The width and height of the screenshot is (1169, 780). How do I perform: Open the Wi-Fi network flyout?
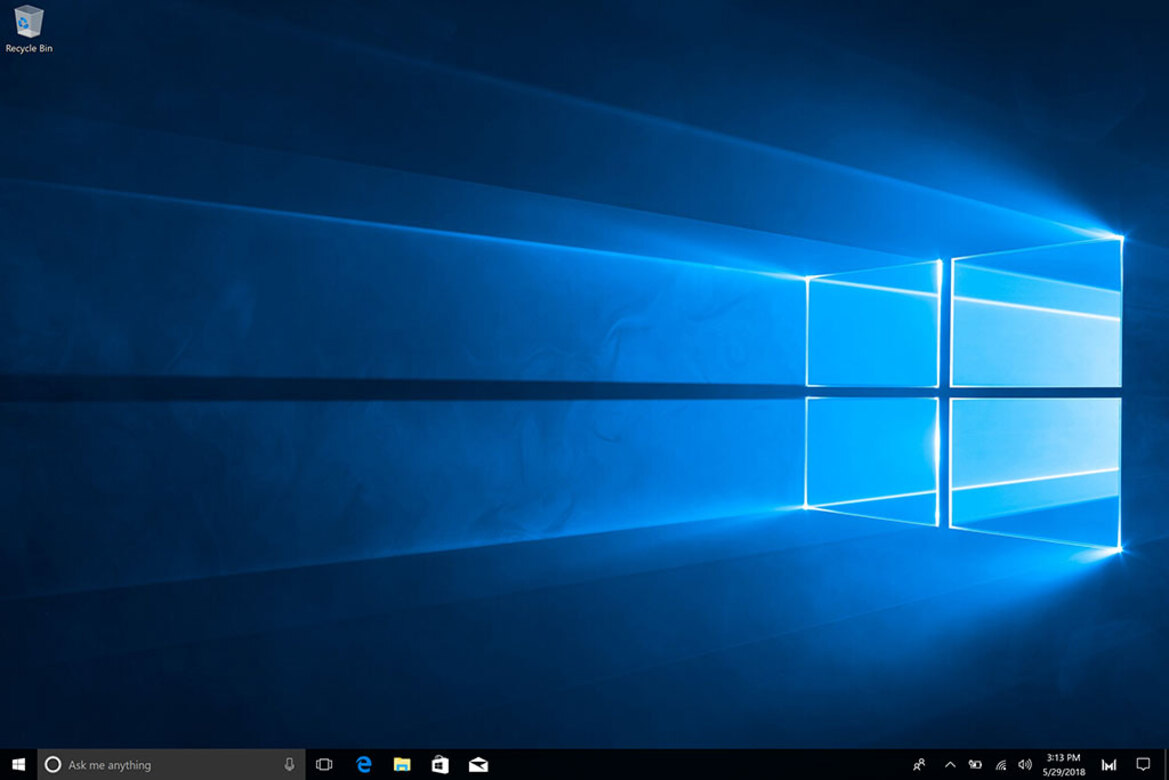(x=1001, y=764)
